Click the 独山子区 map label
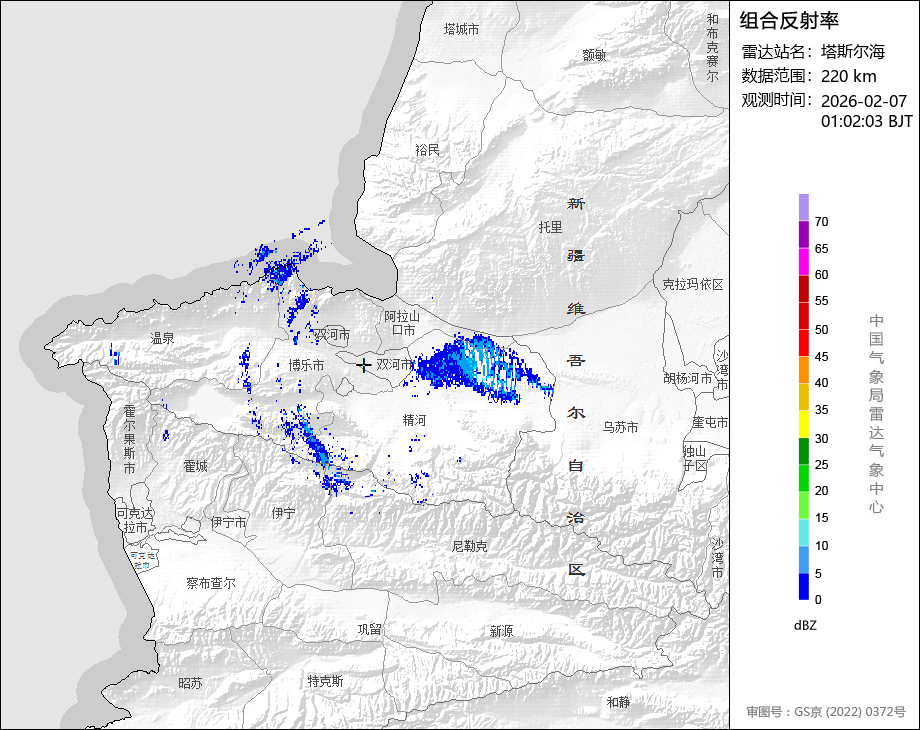The height and width of the screenshot is (730, 920). (695, 458)
